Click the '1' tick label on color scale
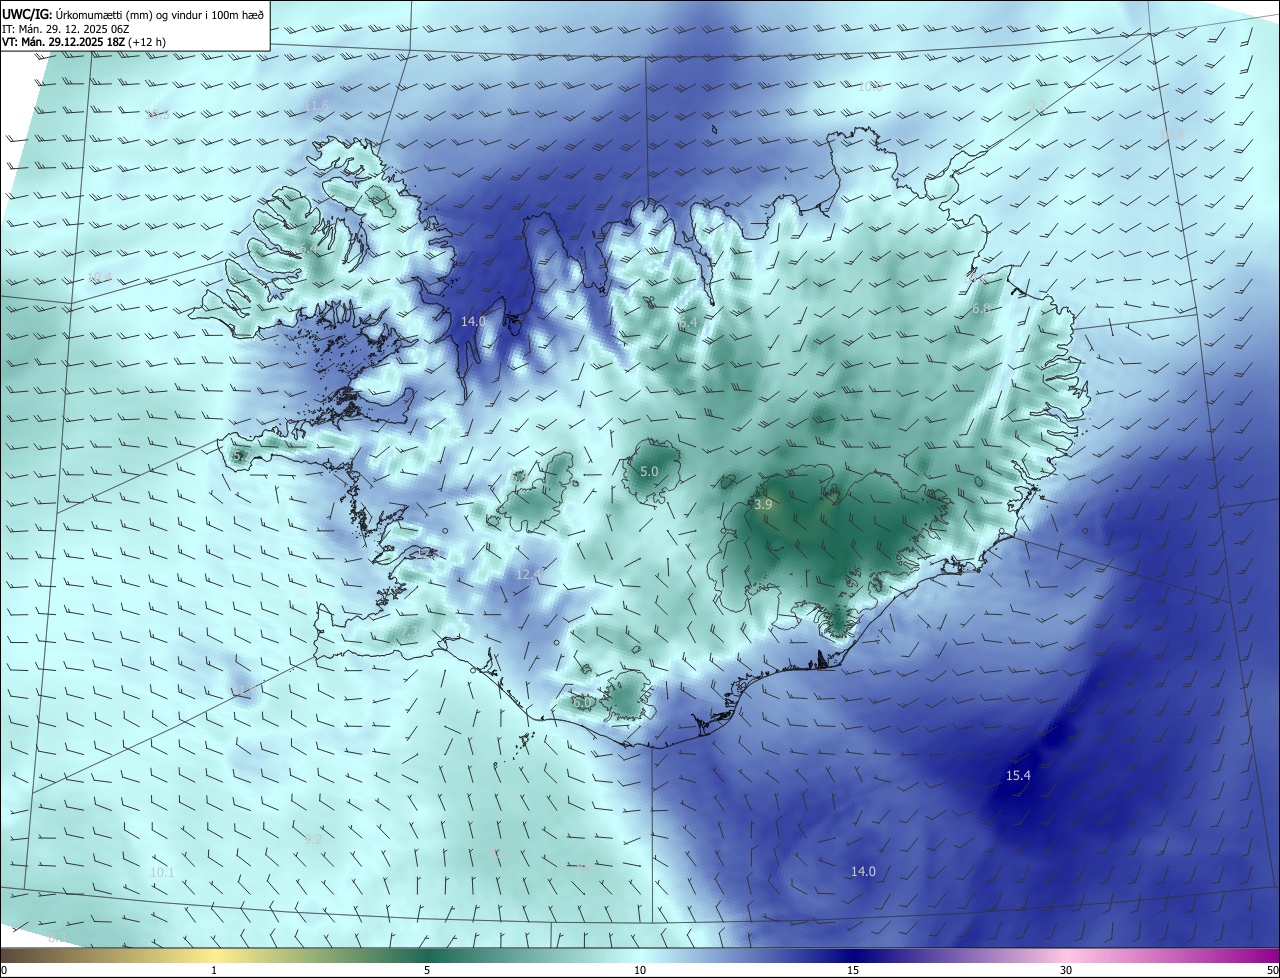1280x978 pixels. tap(214, 970)
